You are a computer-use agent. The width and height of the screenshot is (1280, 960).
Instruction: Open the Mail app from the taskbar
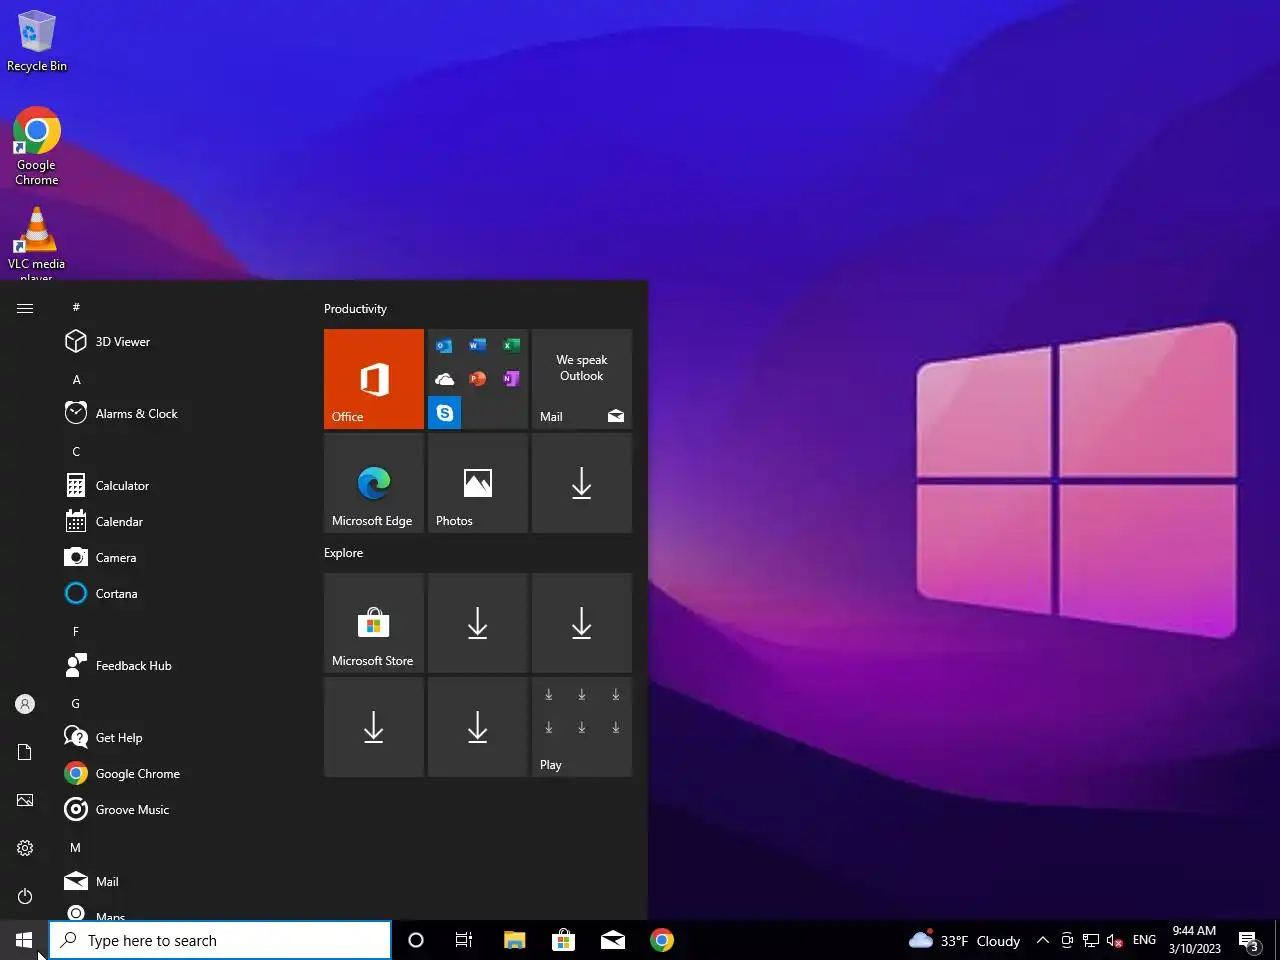tap(612, 940)
